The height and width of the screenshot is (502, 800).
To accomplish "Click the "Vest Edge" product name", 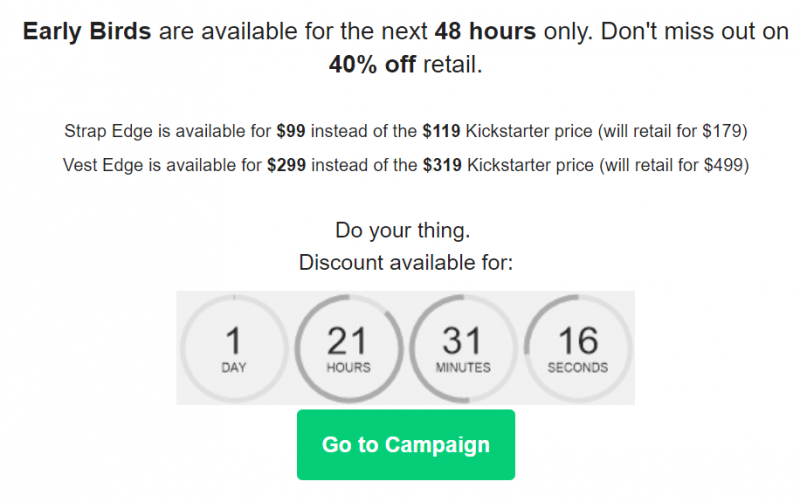I will tap(101, 165).
